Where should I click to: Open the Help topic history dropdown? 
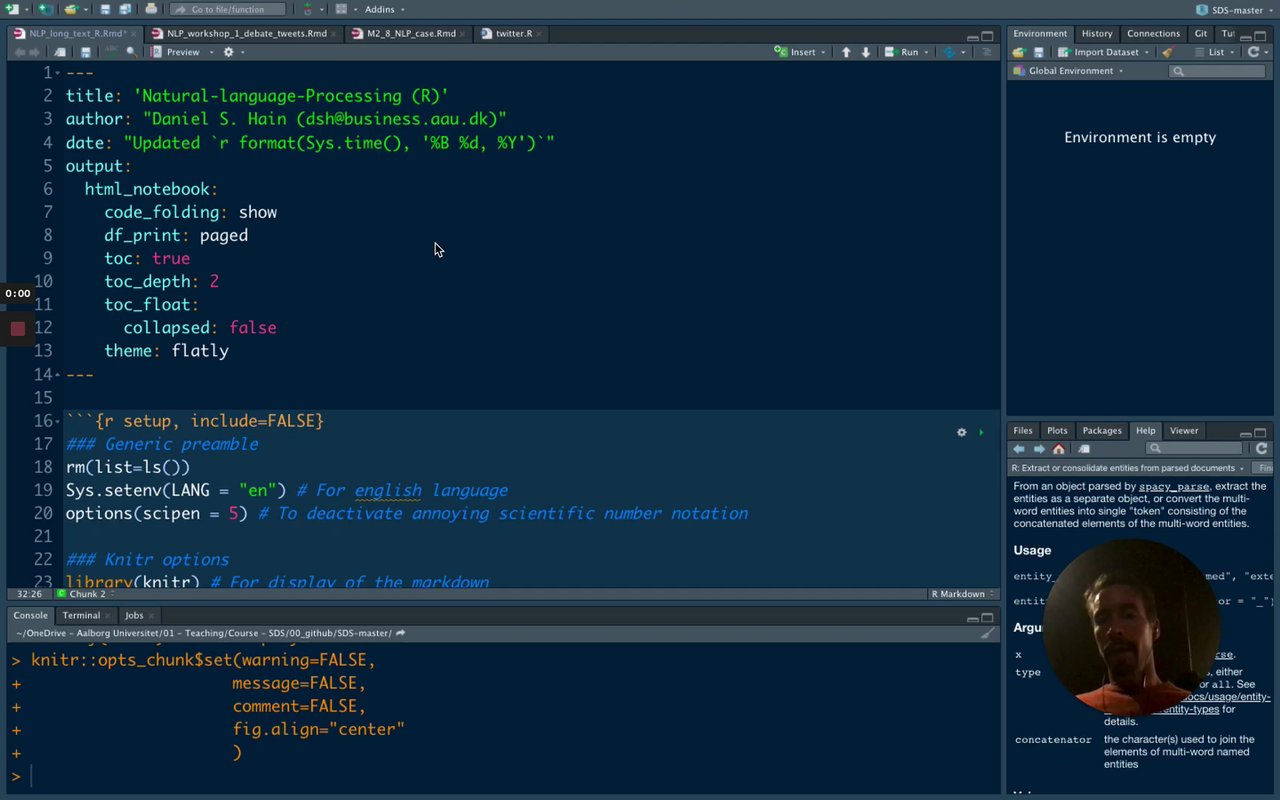pyautogui.click(x=1128, y=468)
